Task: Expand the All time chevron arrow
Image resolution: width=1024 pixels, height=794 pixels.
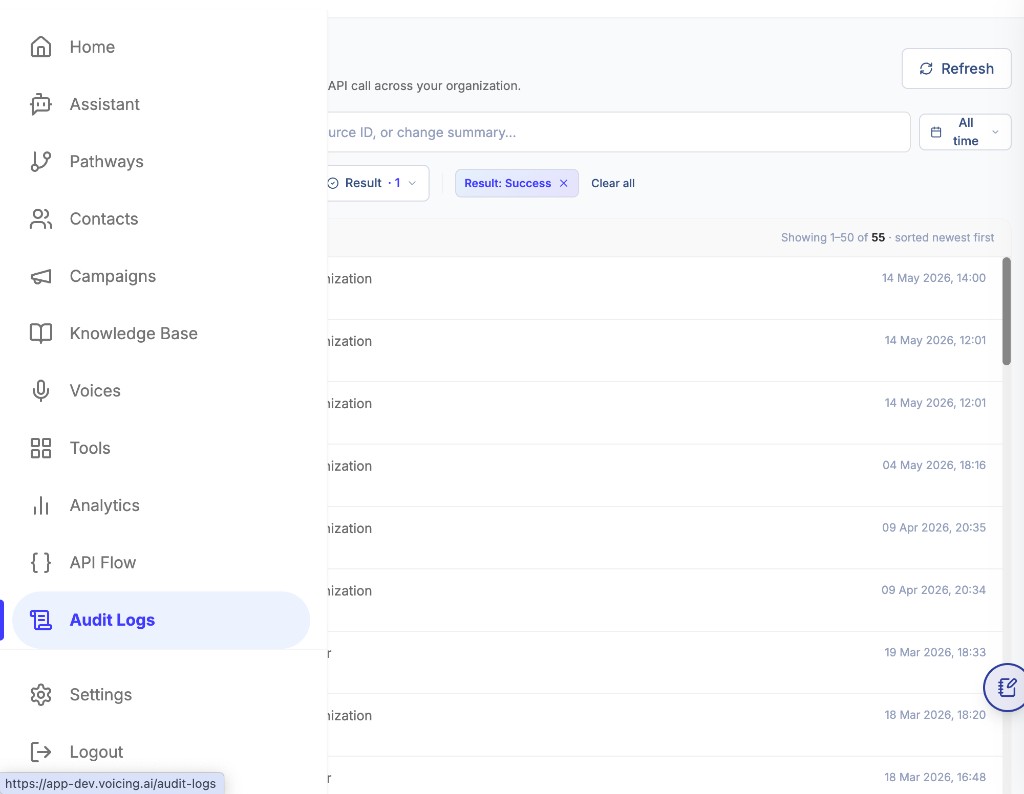Action: click(995, 132)
